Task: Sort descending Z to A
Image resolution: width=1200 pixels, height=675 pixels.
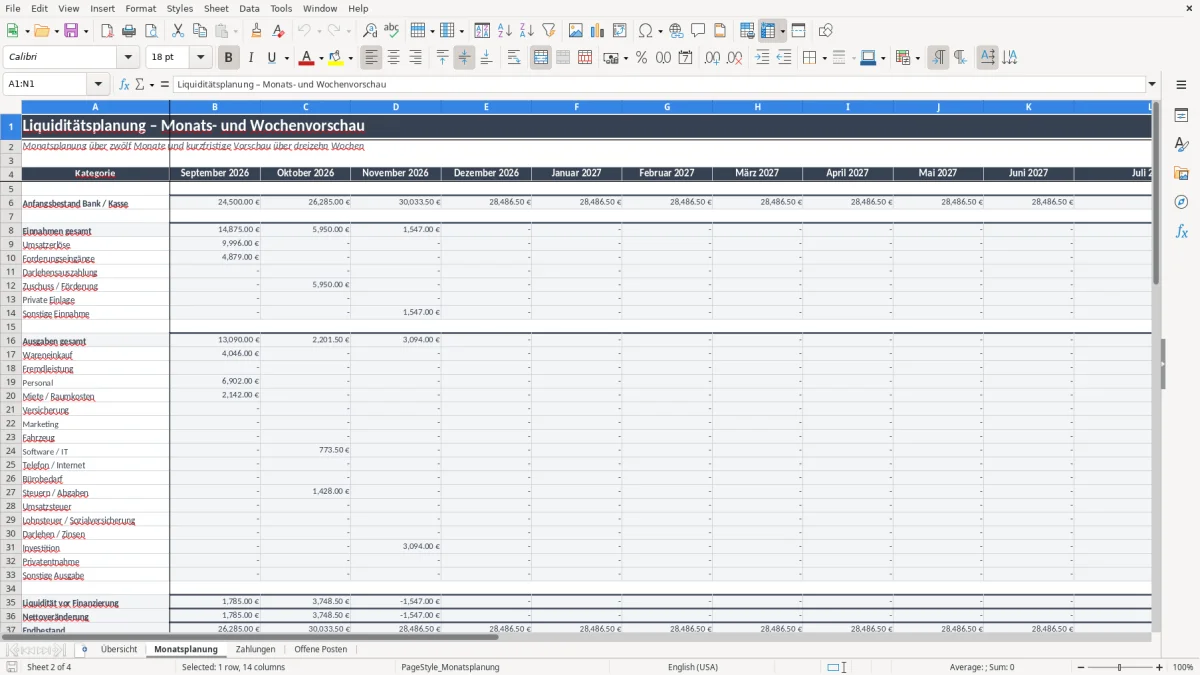Action: (x=527, y=31)
